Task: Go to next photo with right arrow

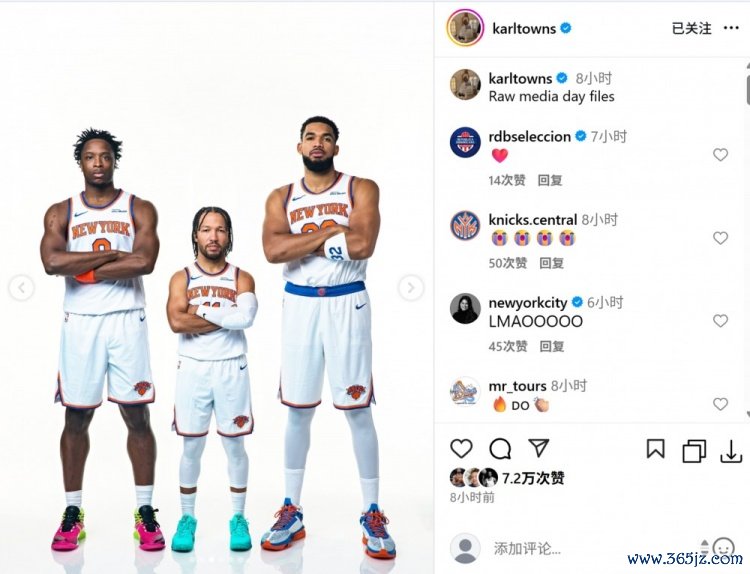Action: 411,287
